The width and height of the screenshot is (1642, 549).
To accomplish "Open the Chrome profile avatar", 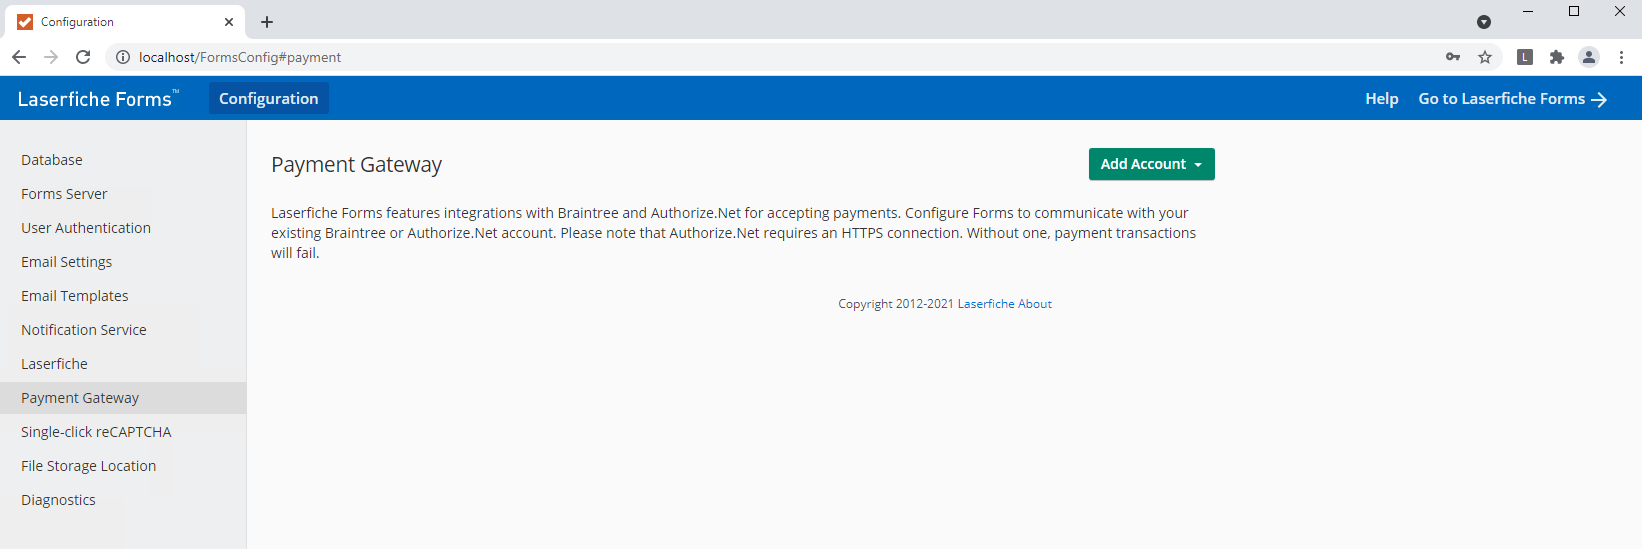I will click(x=1589, y=57).
